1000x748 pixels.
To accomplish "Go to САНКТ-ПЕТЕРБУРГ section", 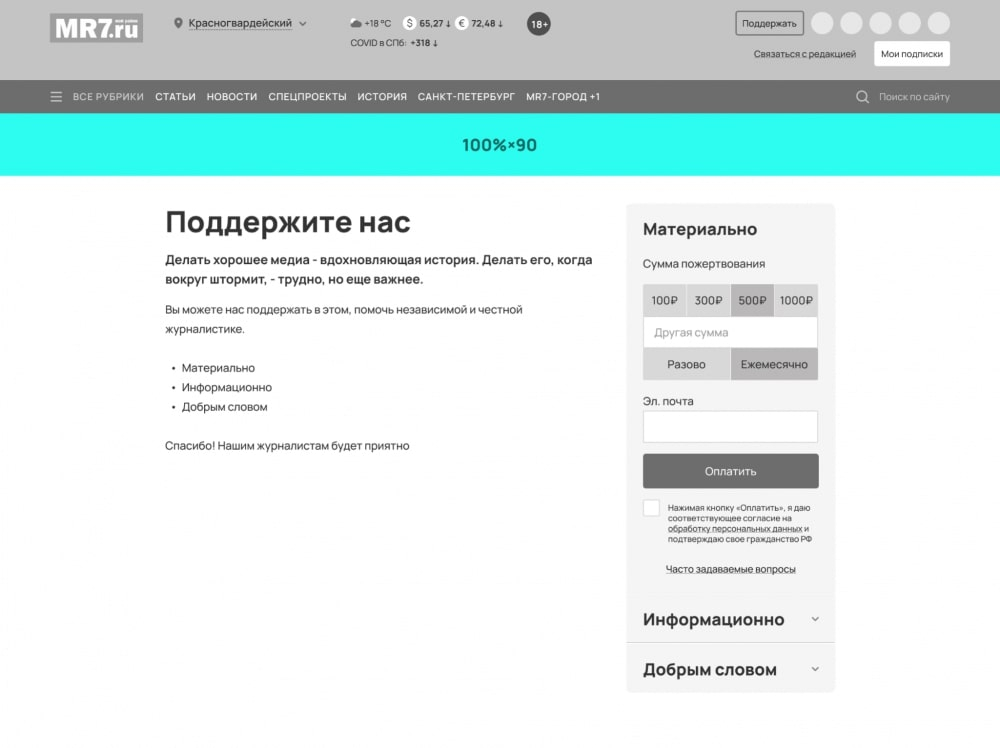I will tap(466, 97).
